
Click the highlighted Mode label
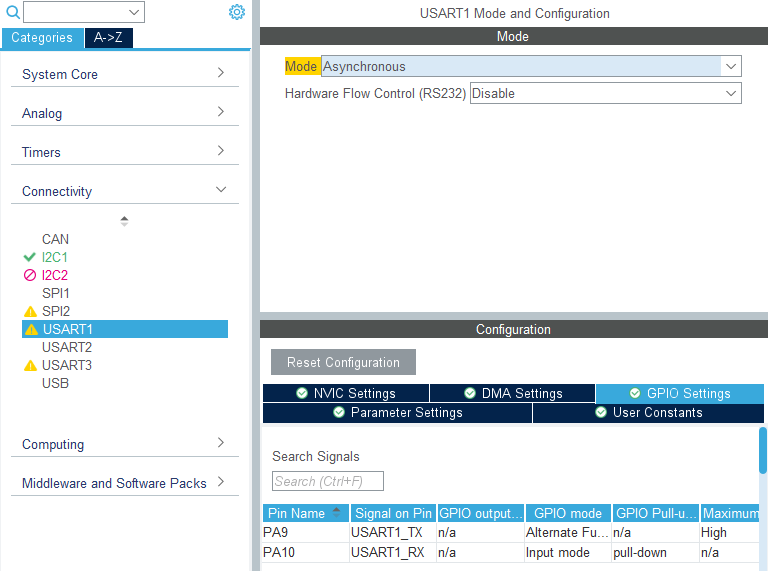(x=301, y=66)
